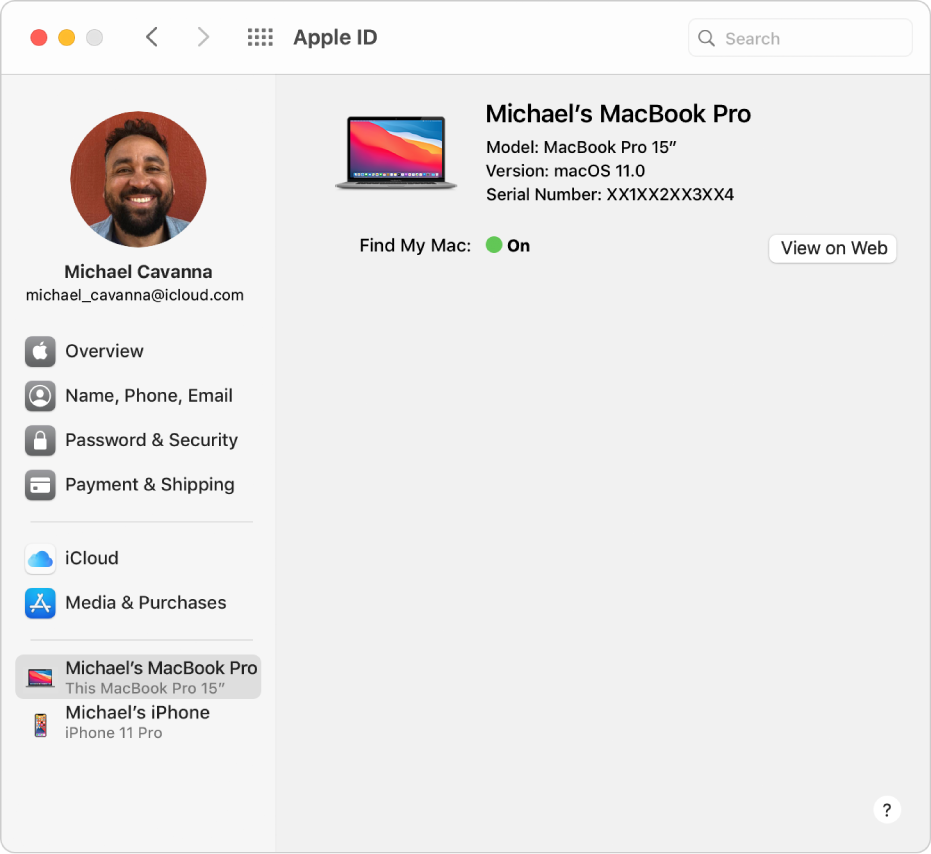
Task: Click the iPhone device icon in sidebar
Action: click(x=40, y=722)
